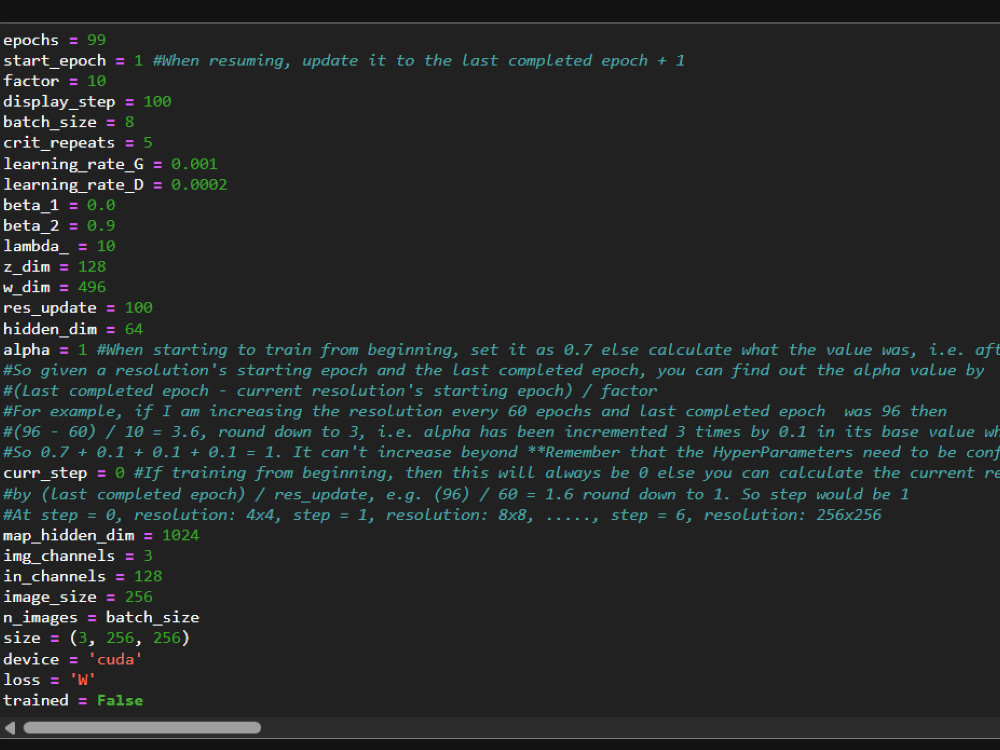Viewport: 1000px width, 750px height.
Task: Click the loss string 'W'
Action: [82, 680]
